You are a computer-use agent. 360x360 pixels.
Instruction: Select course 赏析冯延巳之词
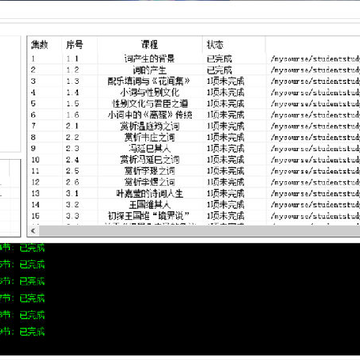pos(149,160)
